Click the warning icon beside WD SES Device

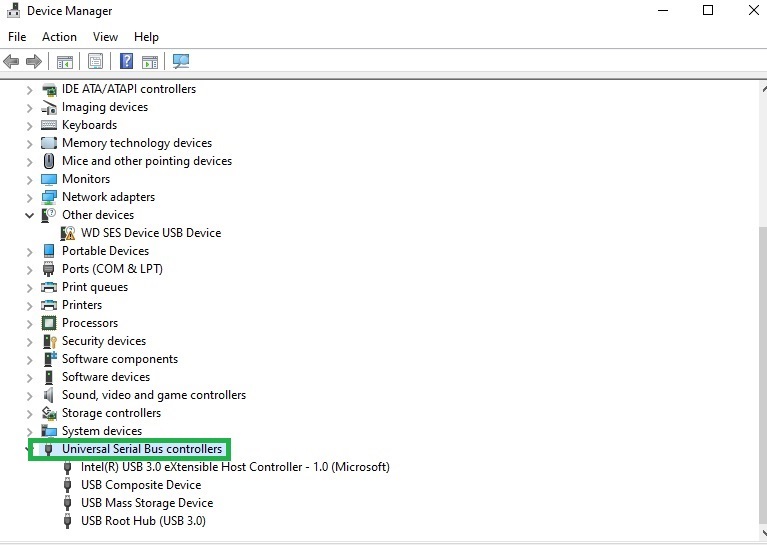pos(68,233)
